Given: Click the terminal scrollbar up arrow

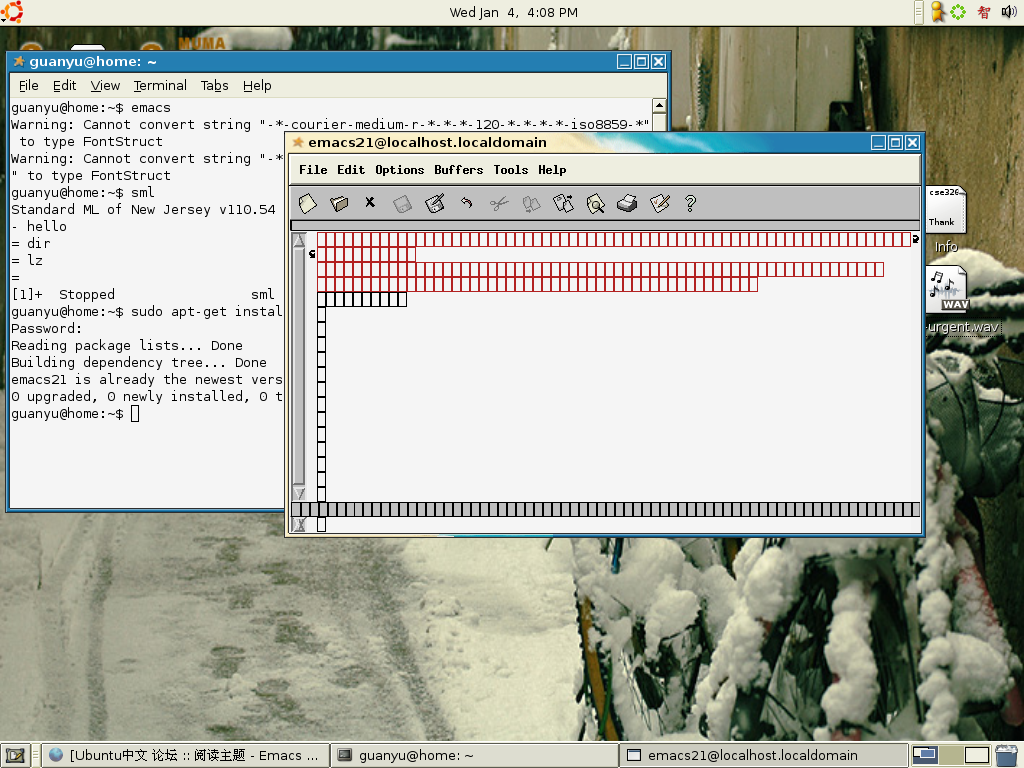Looking at the screenshot, I should tap(659, 106).
